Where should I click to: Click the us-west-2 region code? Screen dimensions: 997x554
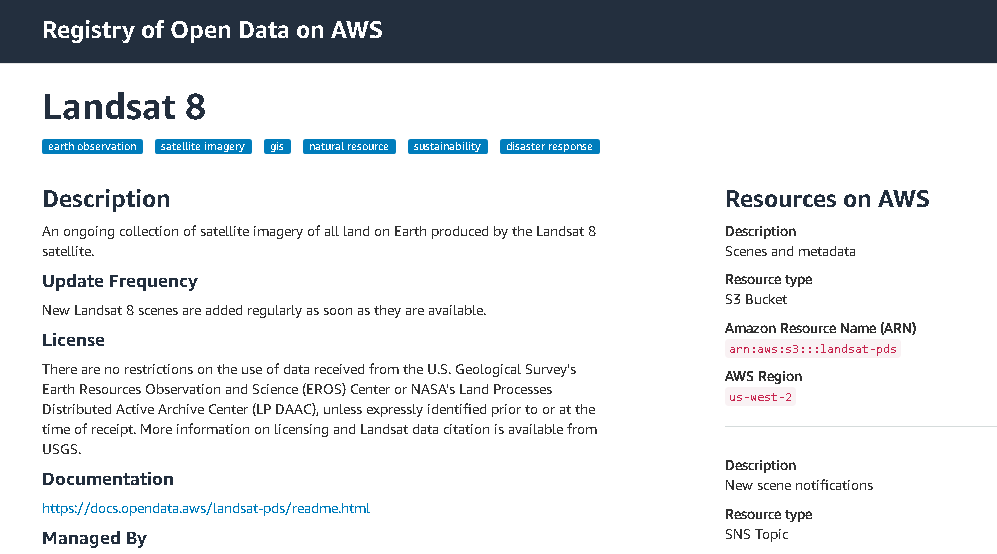(x=762, y=397)
